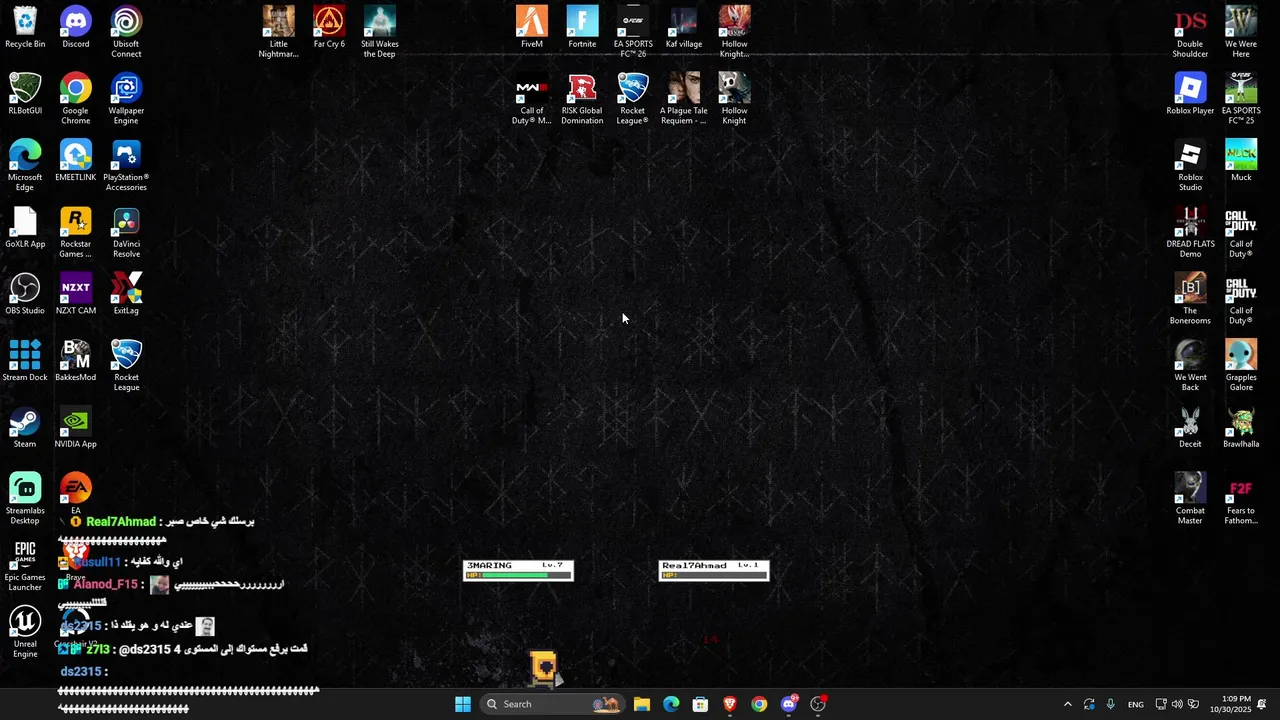Select the Call of Duty MW shortcut
Viewport: 1280px width, 720px height.
[x=532, y=99]
